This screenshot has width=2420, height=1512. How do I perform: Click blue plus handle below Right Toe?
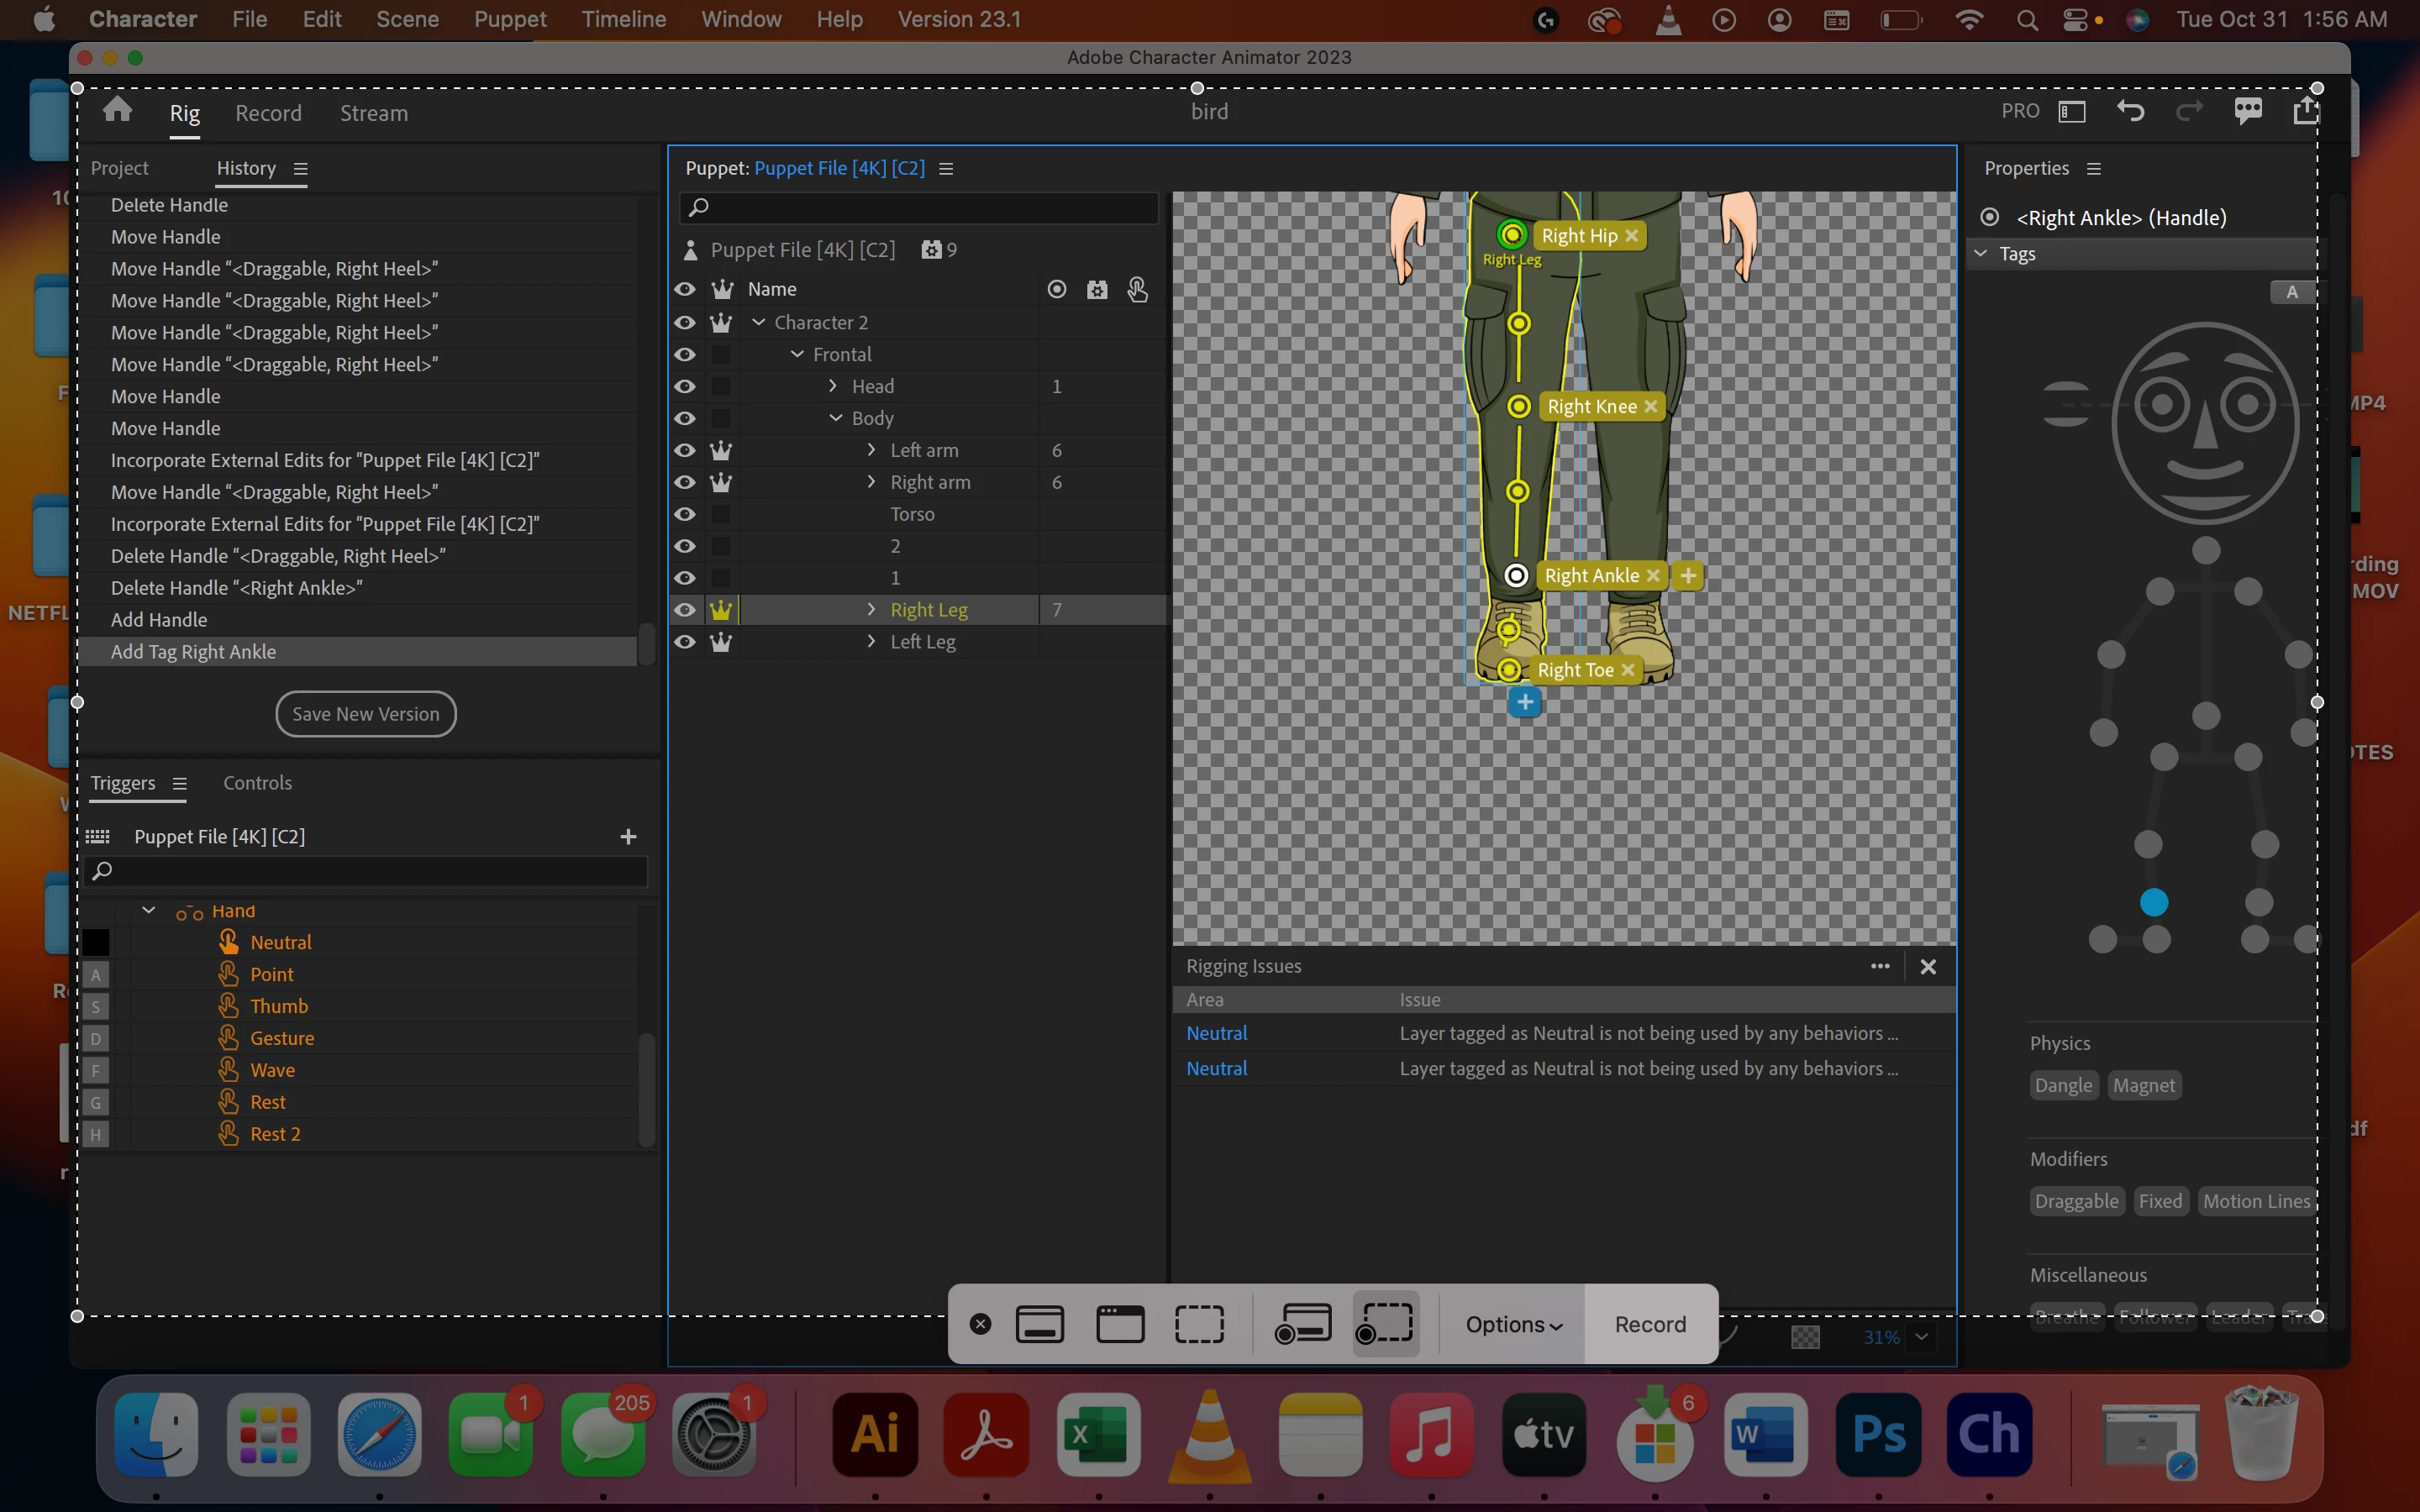pyautogui.click(x=1524, y=702)
